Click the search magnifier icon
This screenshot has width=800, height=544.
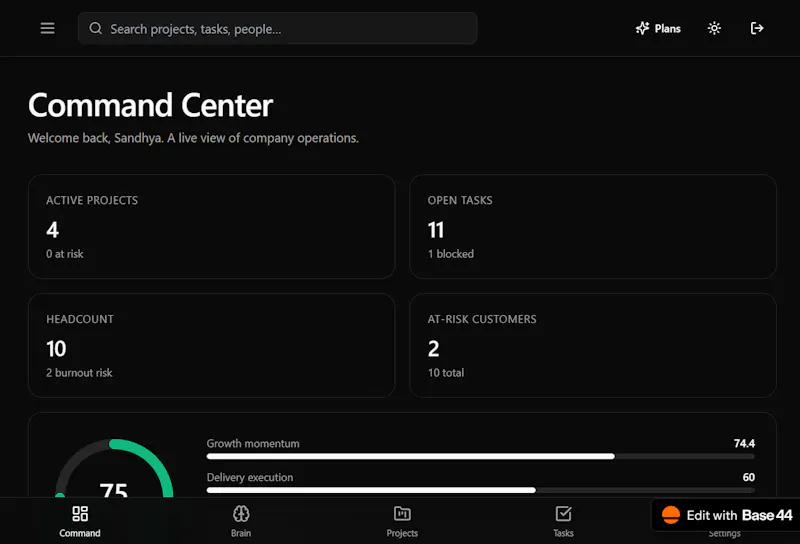95,28
